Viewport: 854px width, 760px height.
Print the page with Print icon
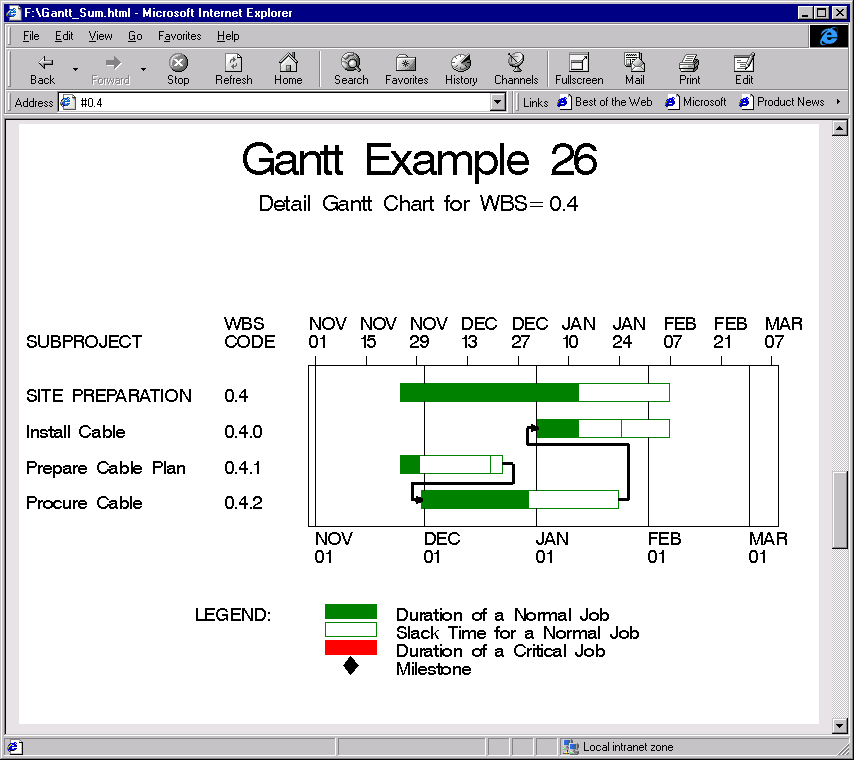point(689,69)
